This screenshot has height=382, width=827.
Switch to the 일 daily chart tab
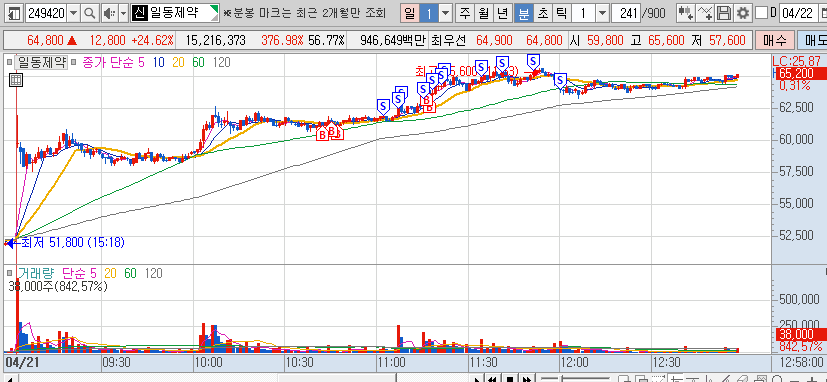[x=410, y=13]
